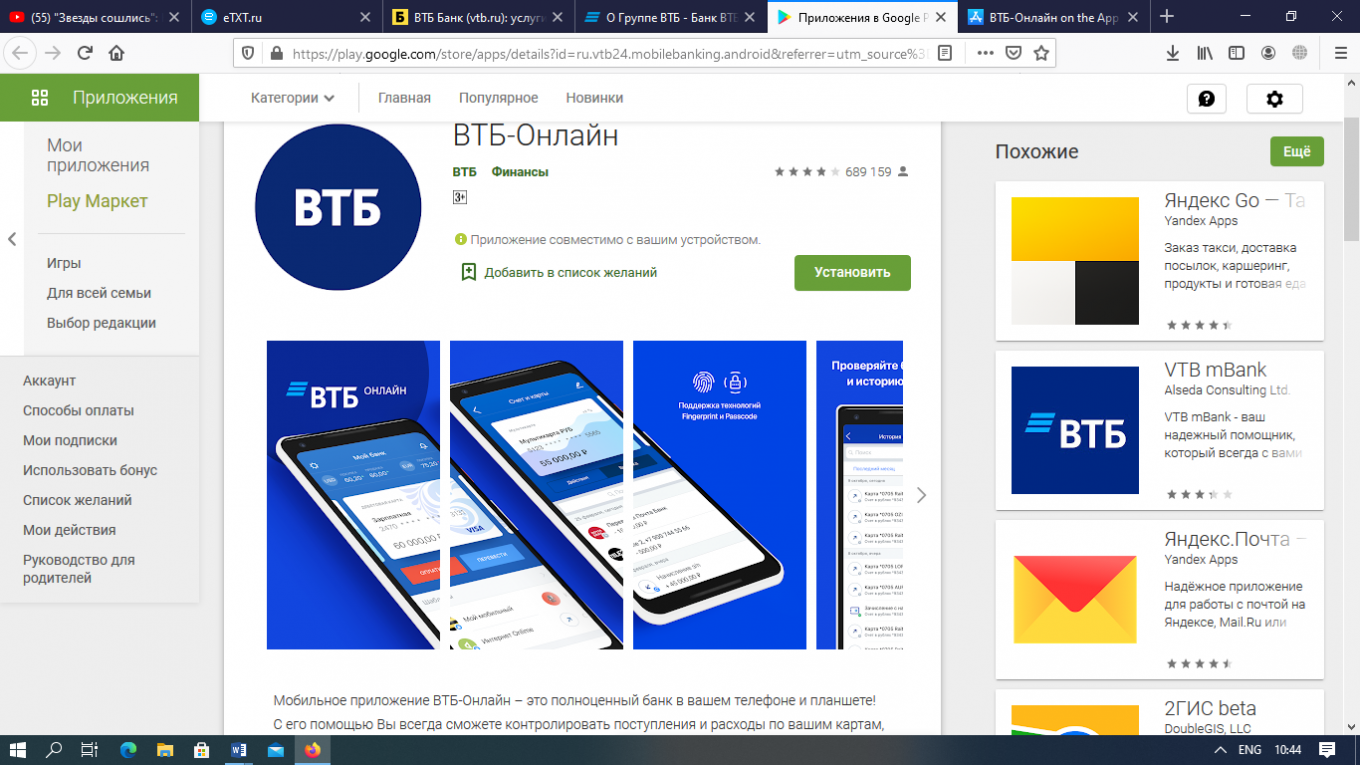Open the Google Play help button

pos(1206,98)
